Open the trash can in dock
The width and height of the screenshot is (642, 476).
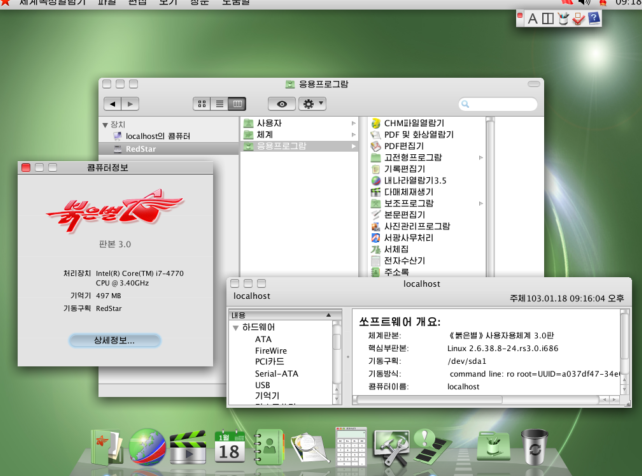click(534, 447)
